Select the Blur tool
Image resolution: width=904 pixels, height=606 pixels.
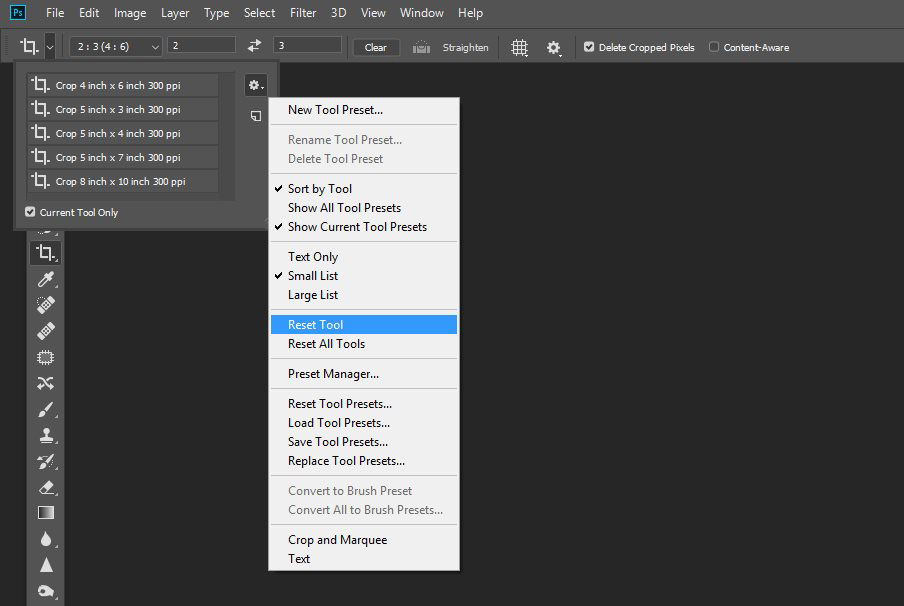[x=45, y=538]
